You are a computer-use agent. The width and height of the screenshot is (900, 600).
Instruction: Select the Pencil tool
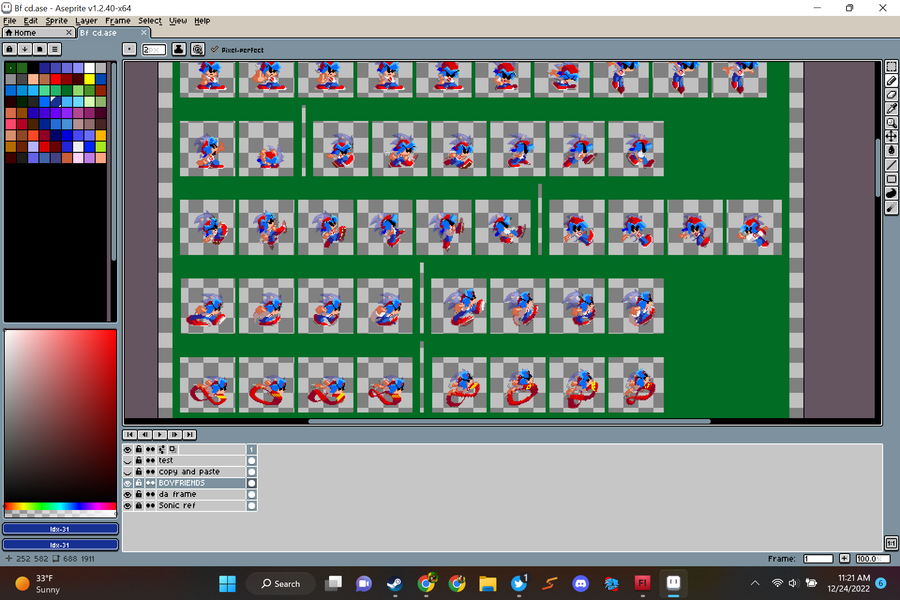891,81
